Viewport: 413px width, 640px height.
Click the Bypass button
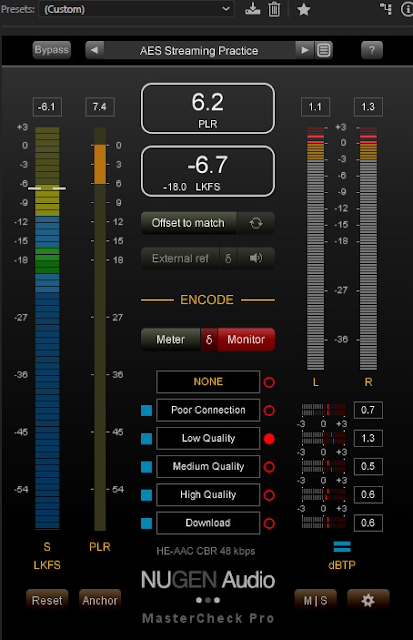[51, 50]
